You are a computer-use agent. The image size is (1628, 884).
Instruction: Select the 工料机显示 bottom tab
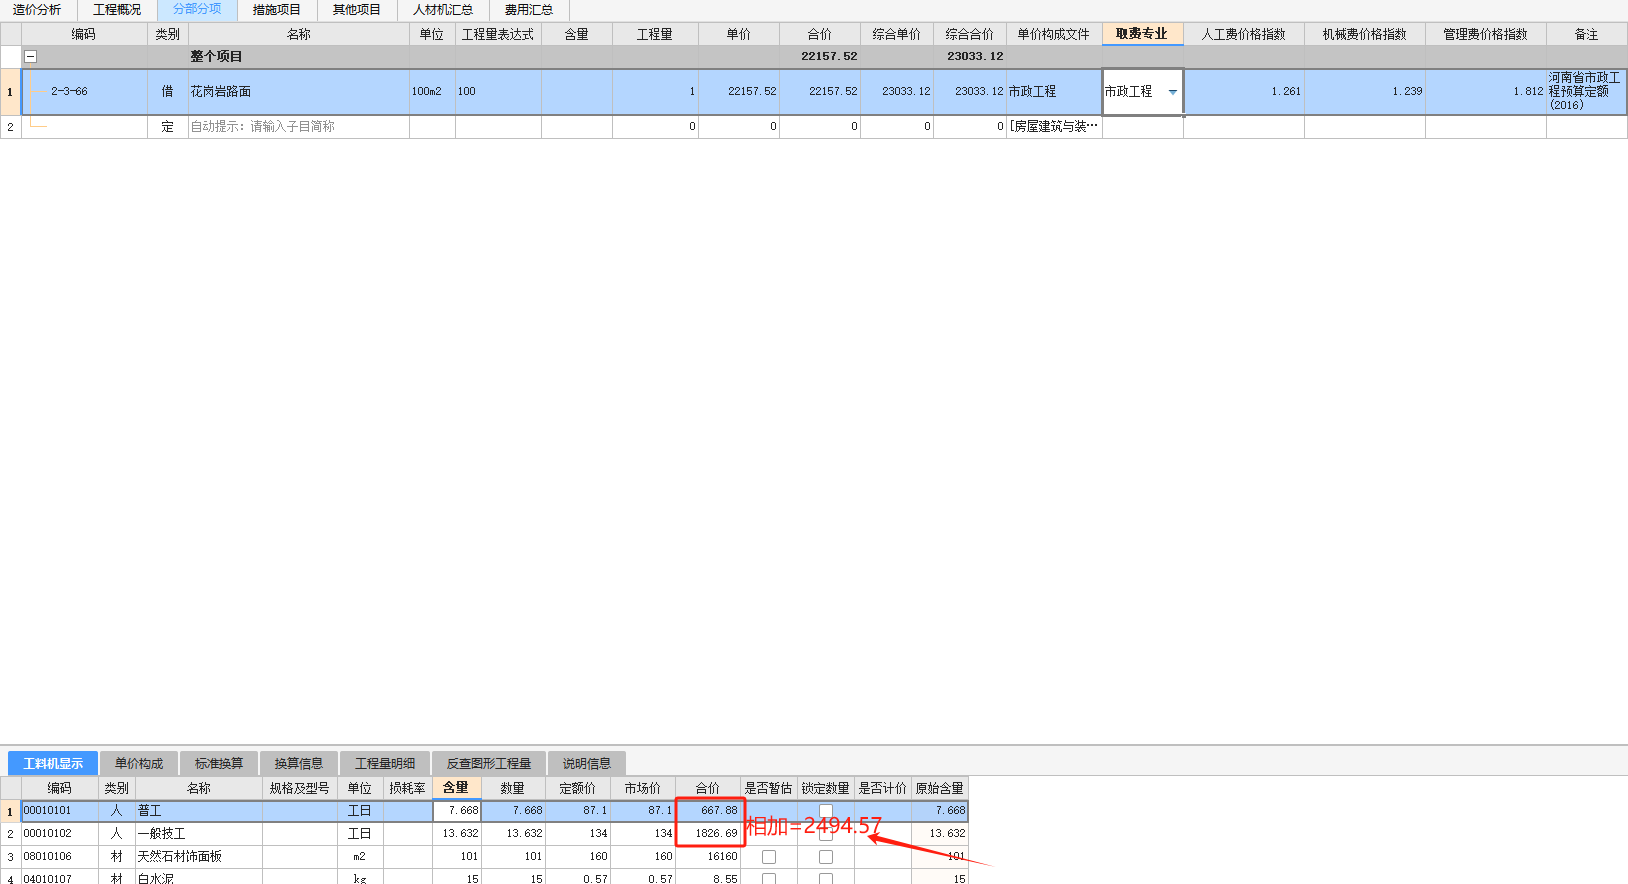53,763
